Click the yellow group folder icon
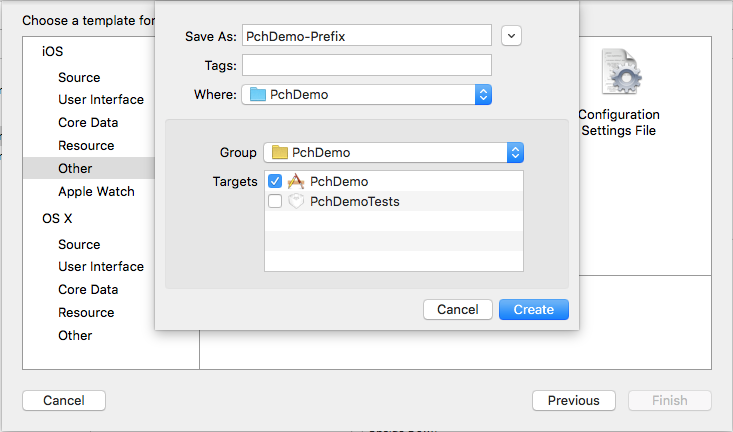The image size is (733, 432). (280, 152)
